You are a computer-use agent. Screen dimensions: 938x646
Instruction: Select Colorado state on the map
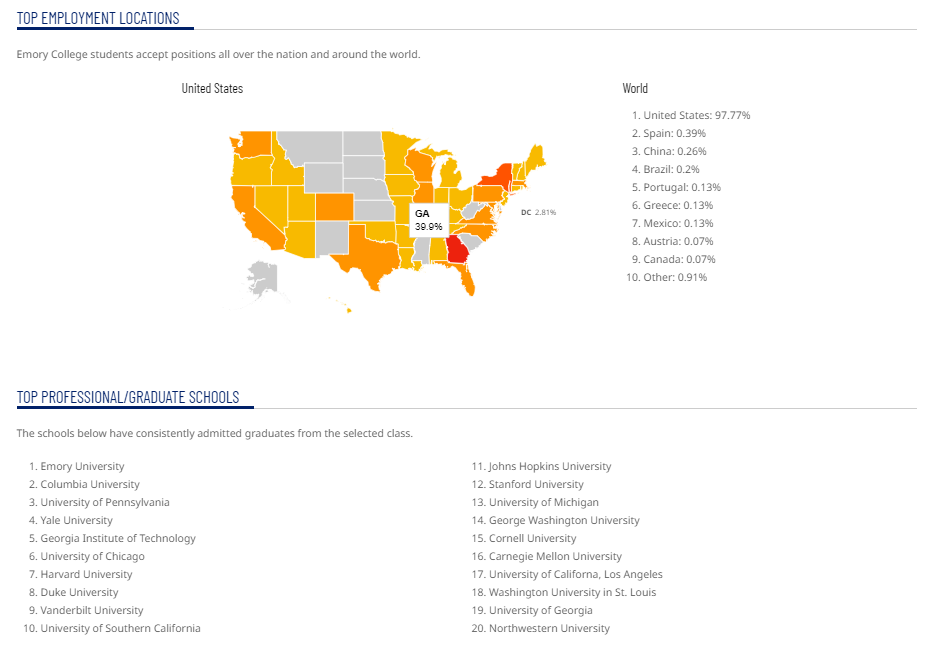click(x=334, y=207)
